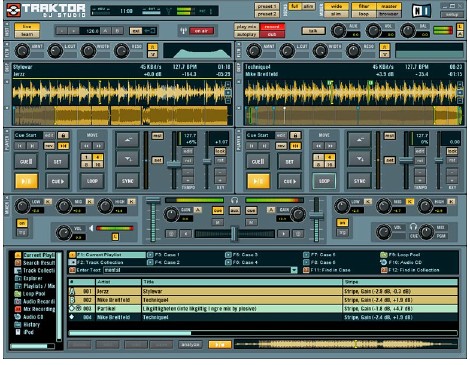Viewport: 470px width, 365px height.
Task: Collapse the deck B filter section
Action: 239,44
